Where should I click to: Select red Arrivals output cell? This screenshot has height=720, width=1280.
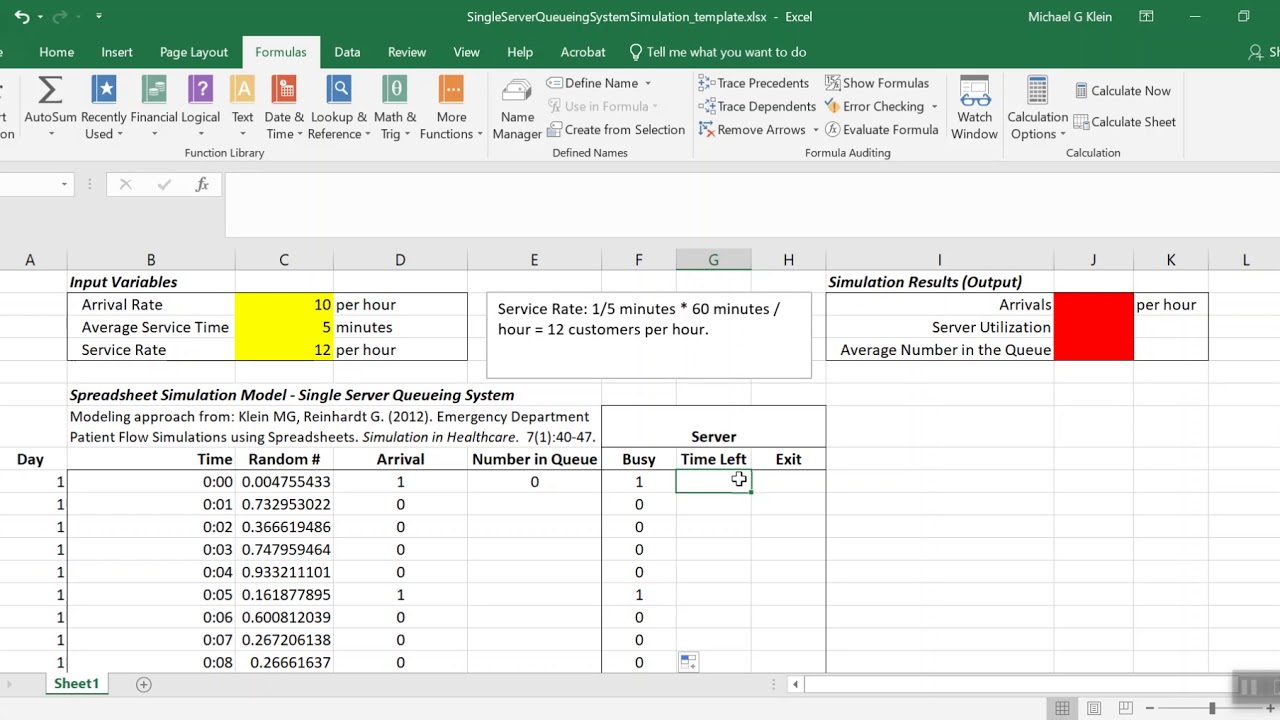click(1093, 304)
